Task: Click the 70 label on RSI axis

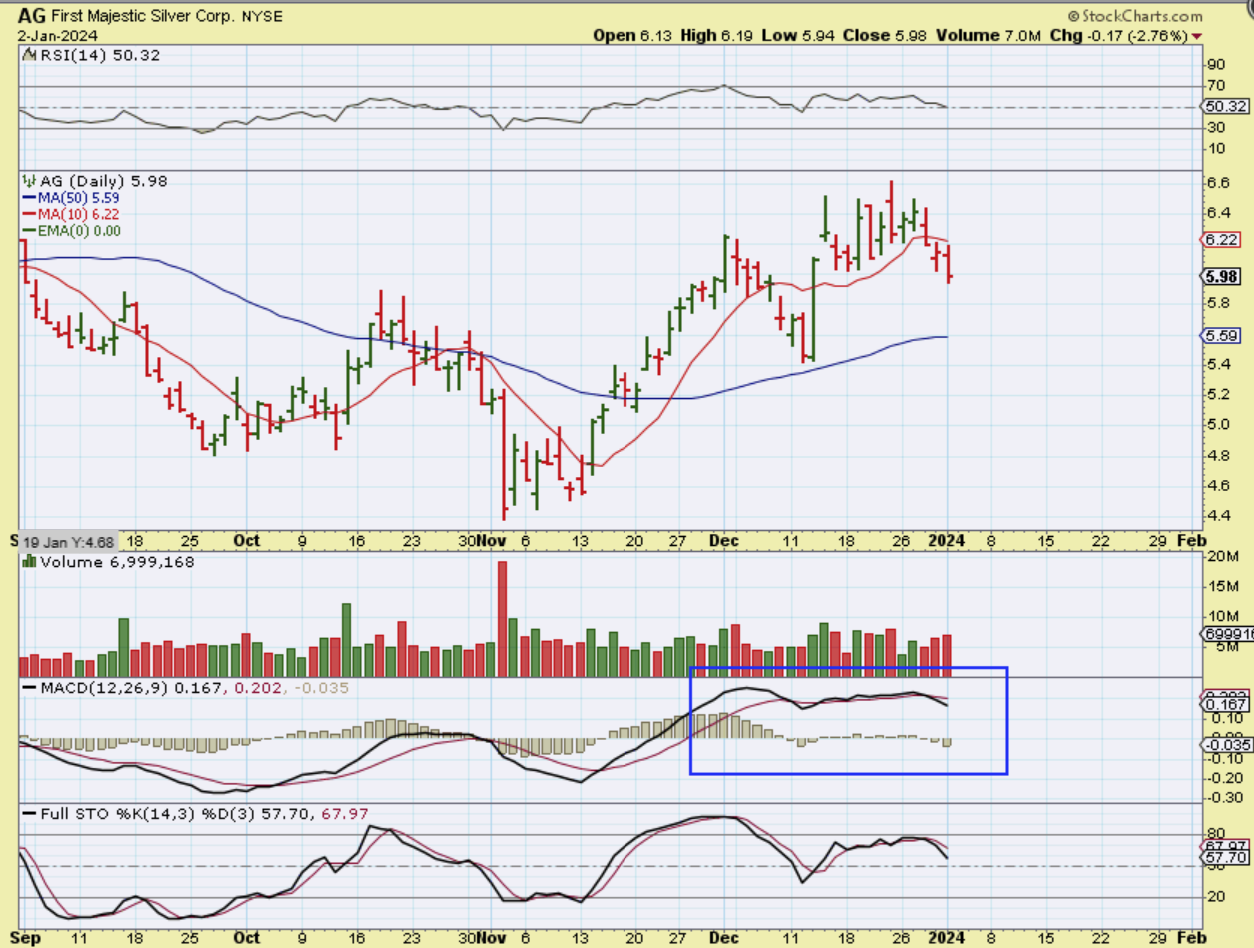Action: pos(1216,86)
